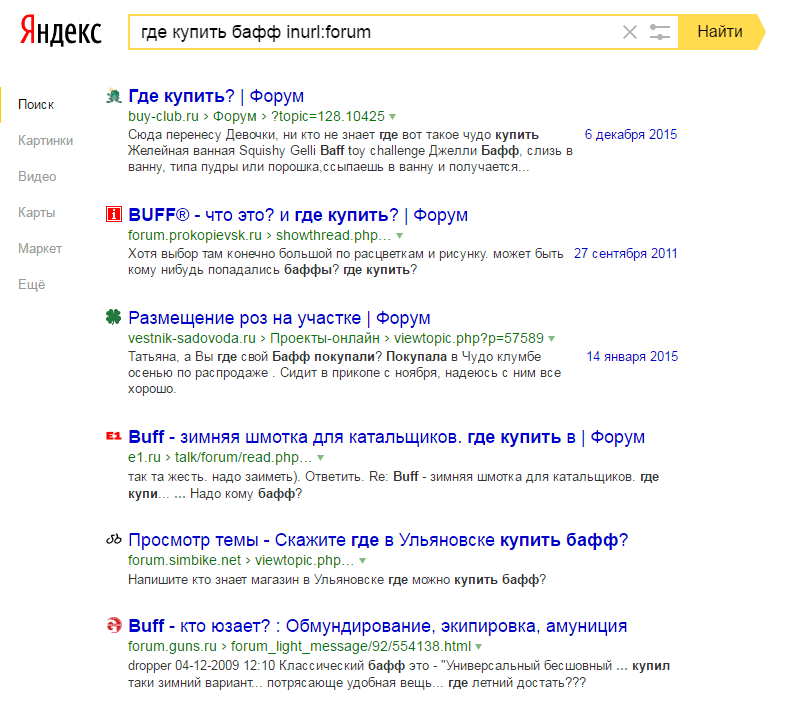Click the vestnik-sadovoda.ru green clover favicon
This screenshot has height=710, width=792.
(x=114, y=317)
